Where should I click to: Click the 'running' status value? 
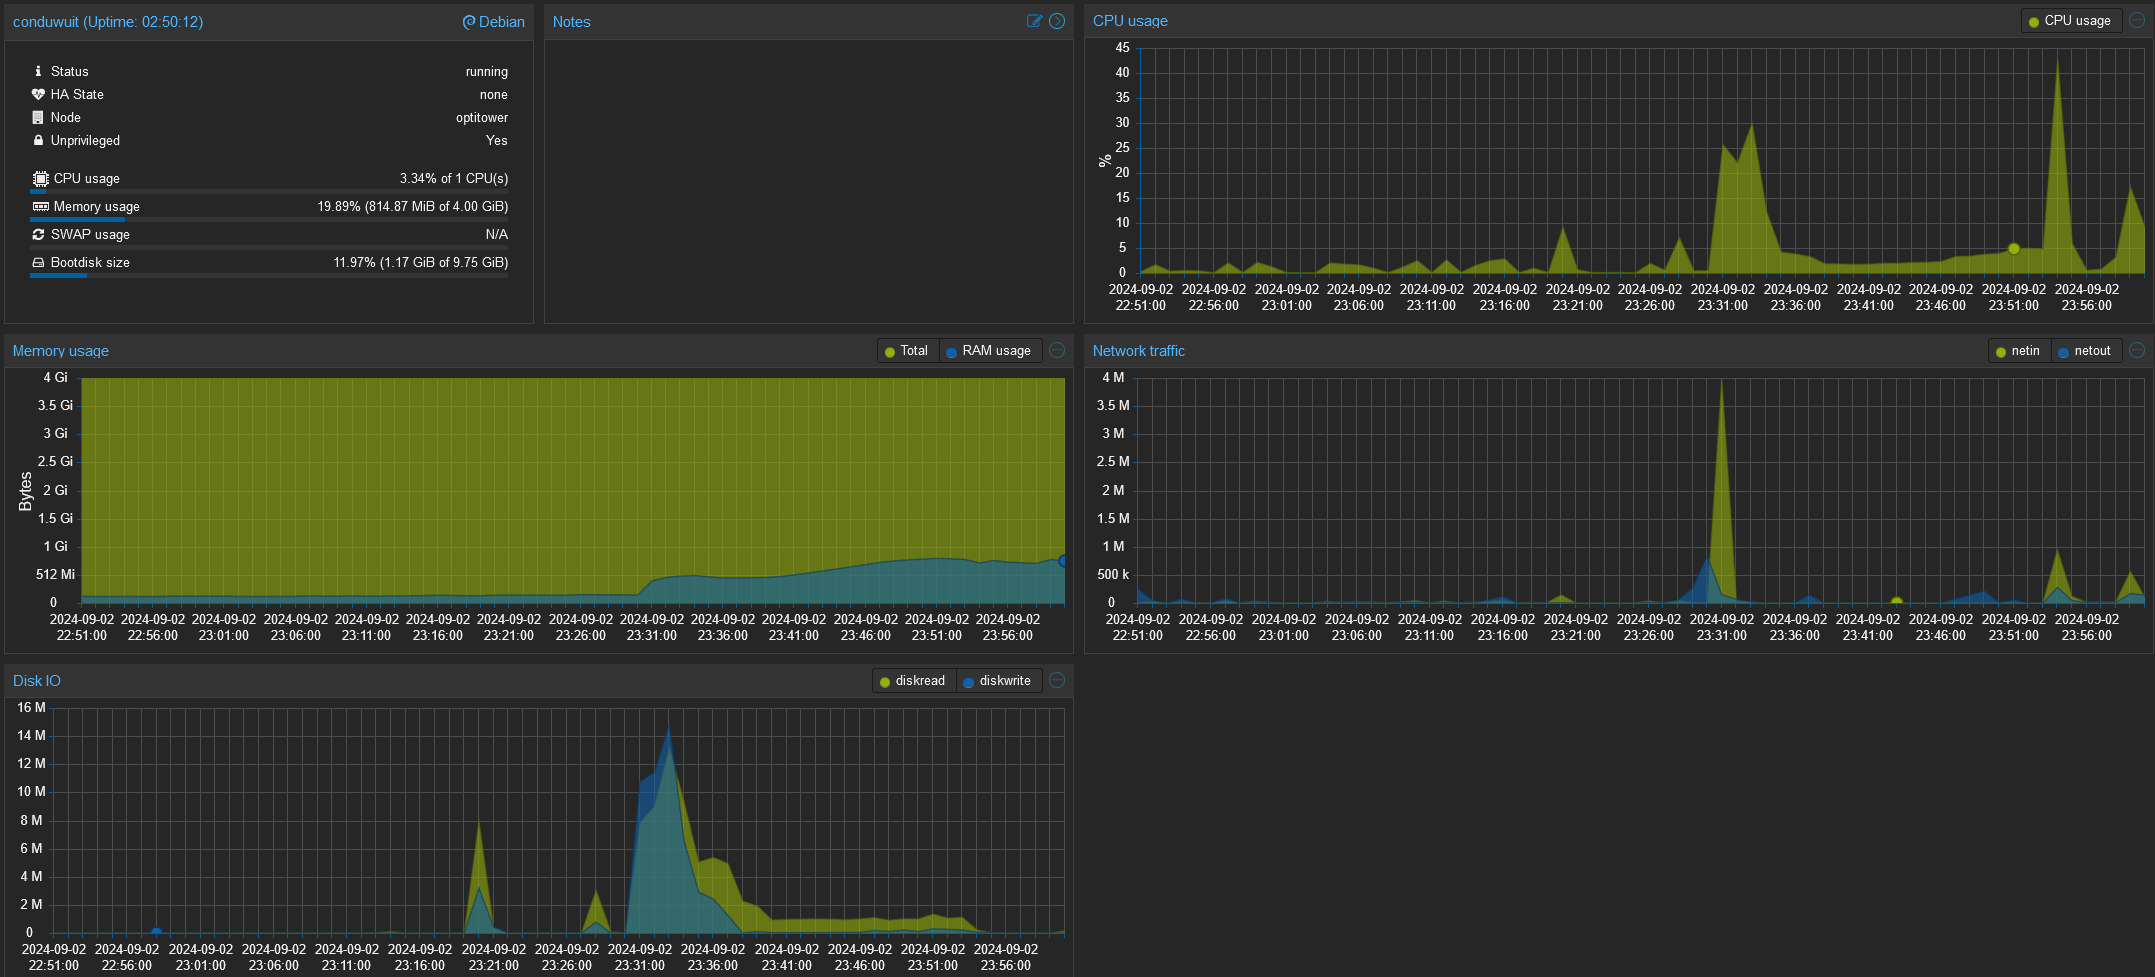486,72
